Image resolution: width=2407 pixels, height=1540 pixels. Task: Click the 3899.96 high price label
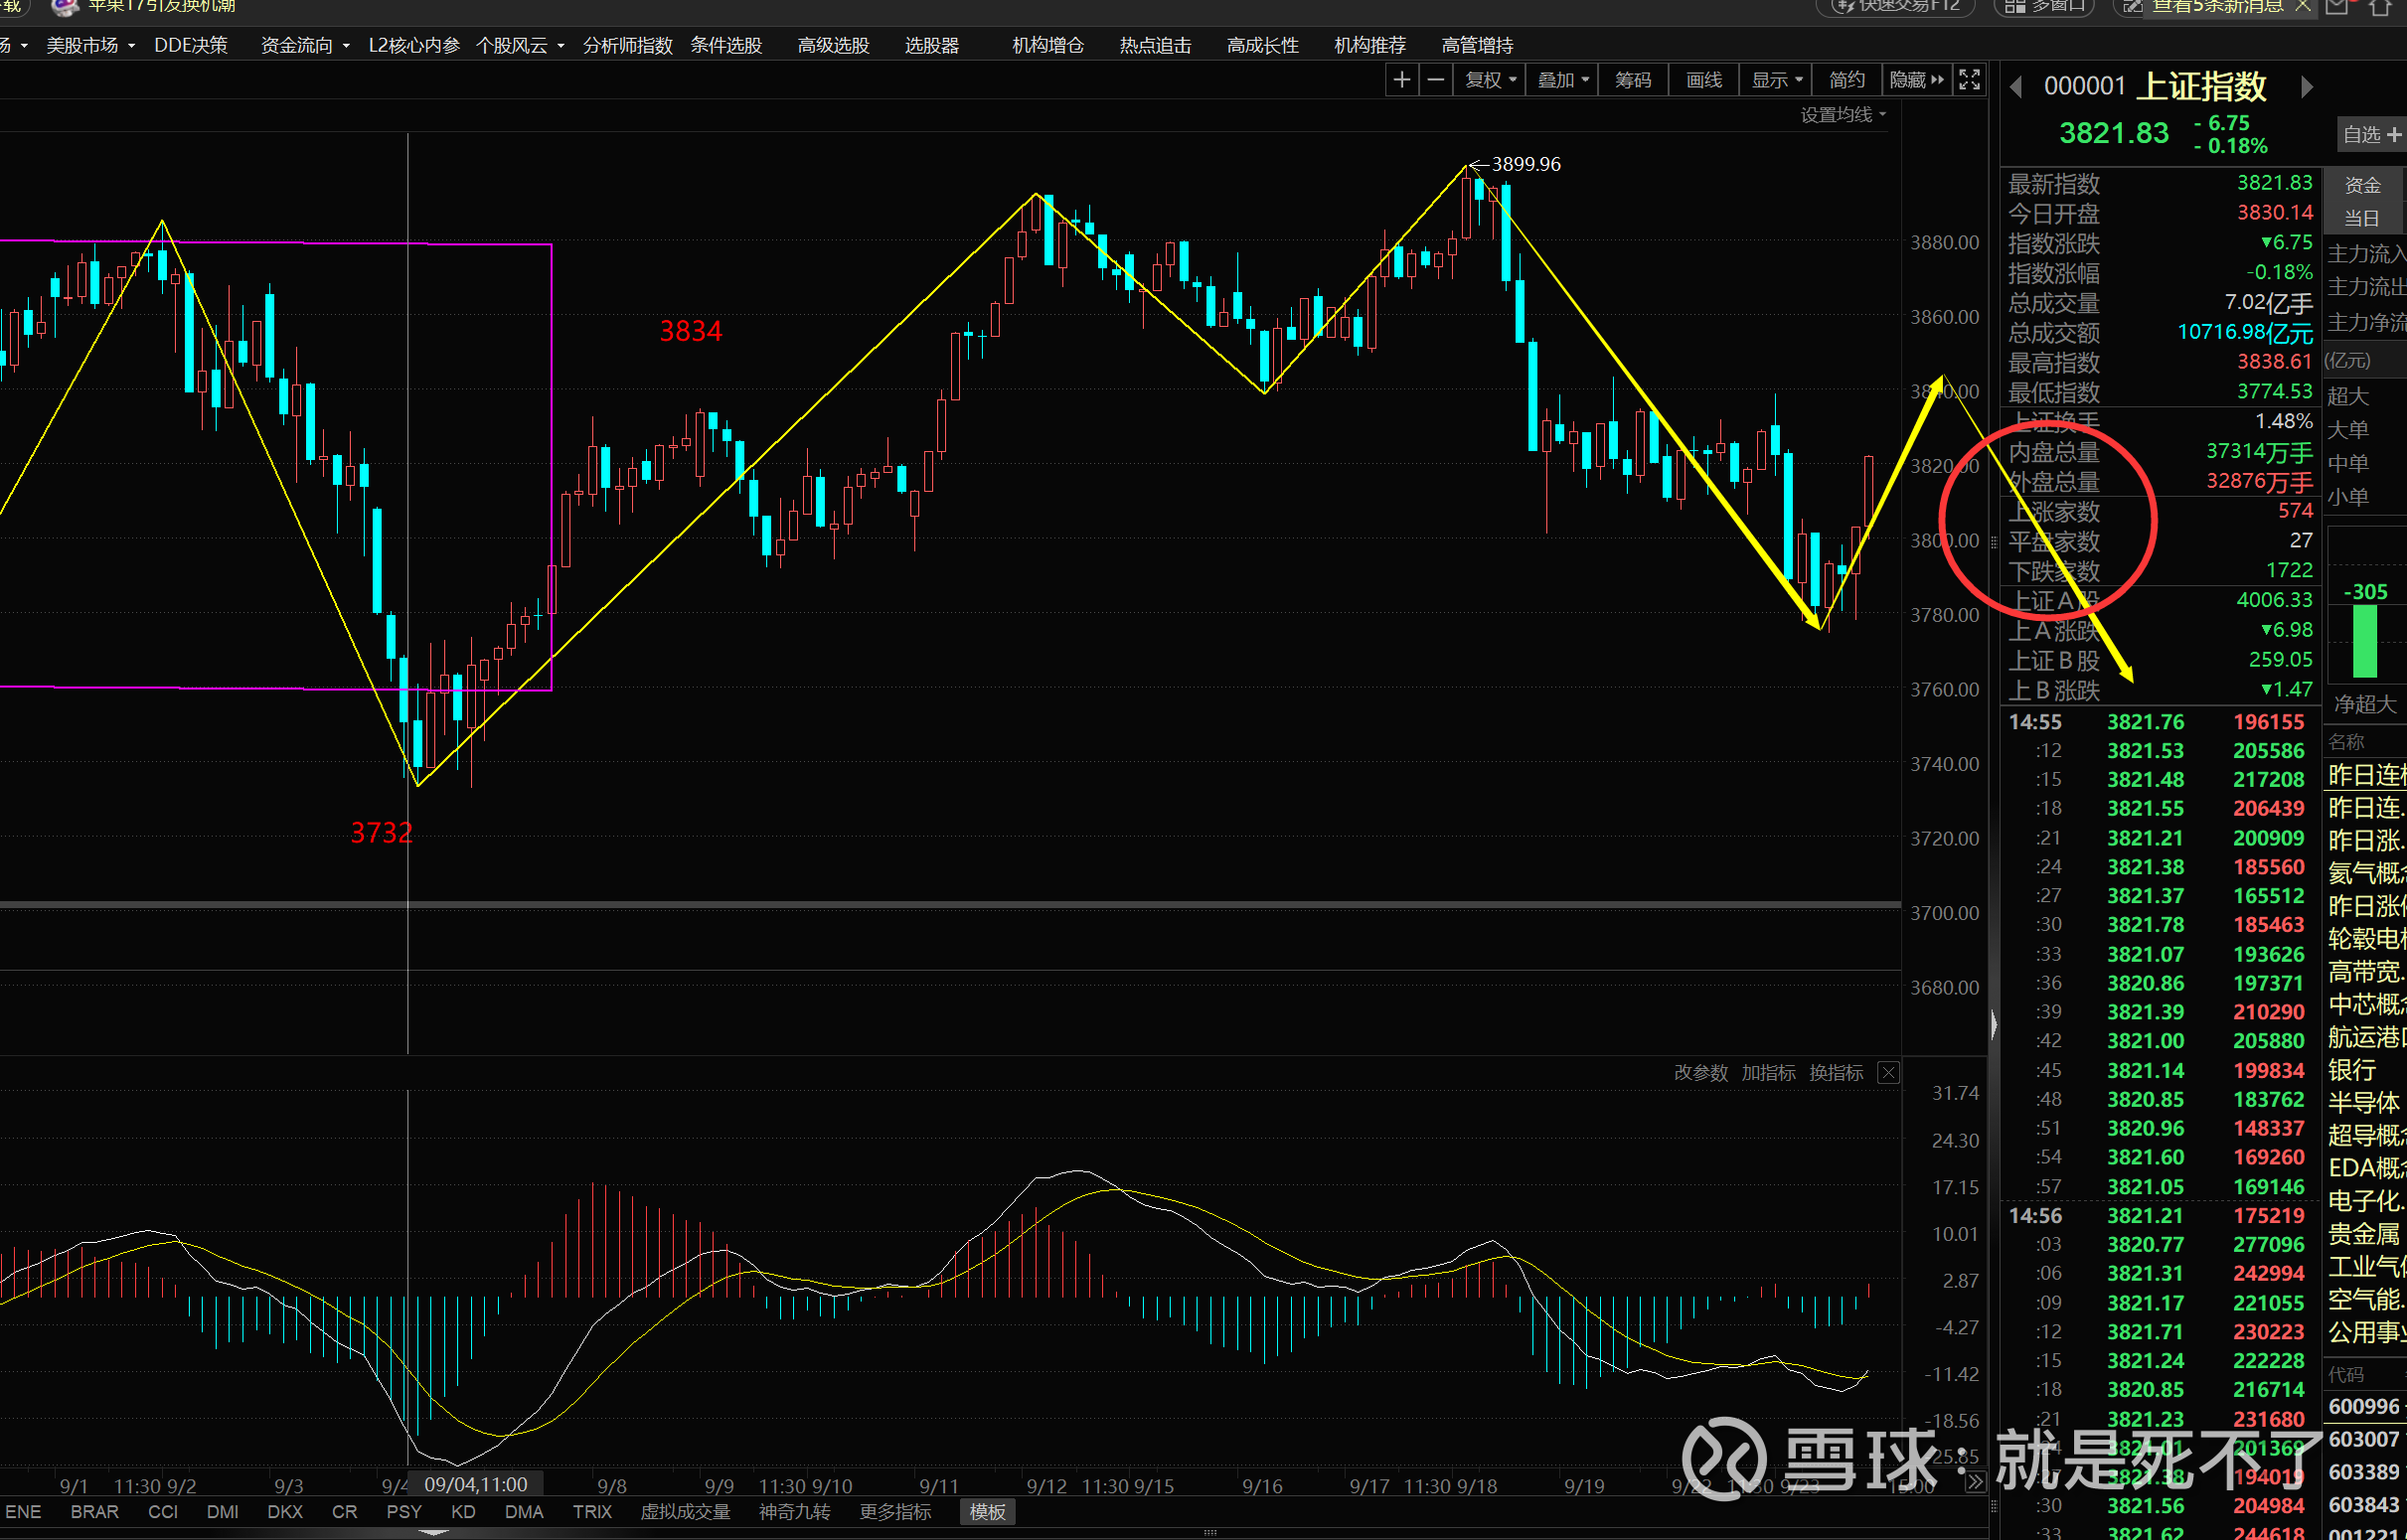point(1525,164)
